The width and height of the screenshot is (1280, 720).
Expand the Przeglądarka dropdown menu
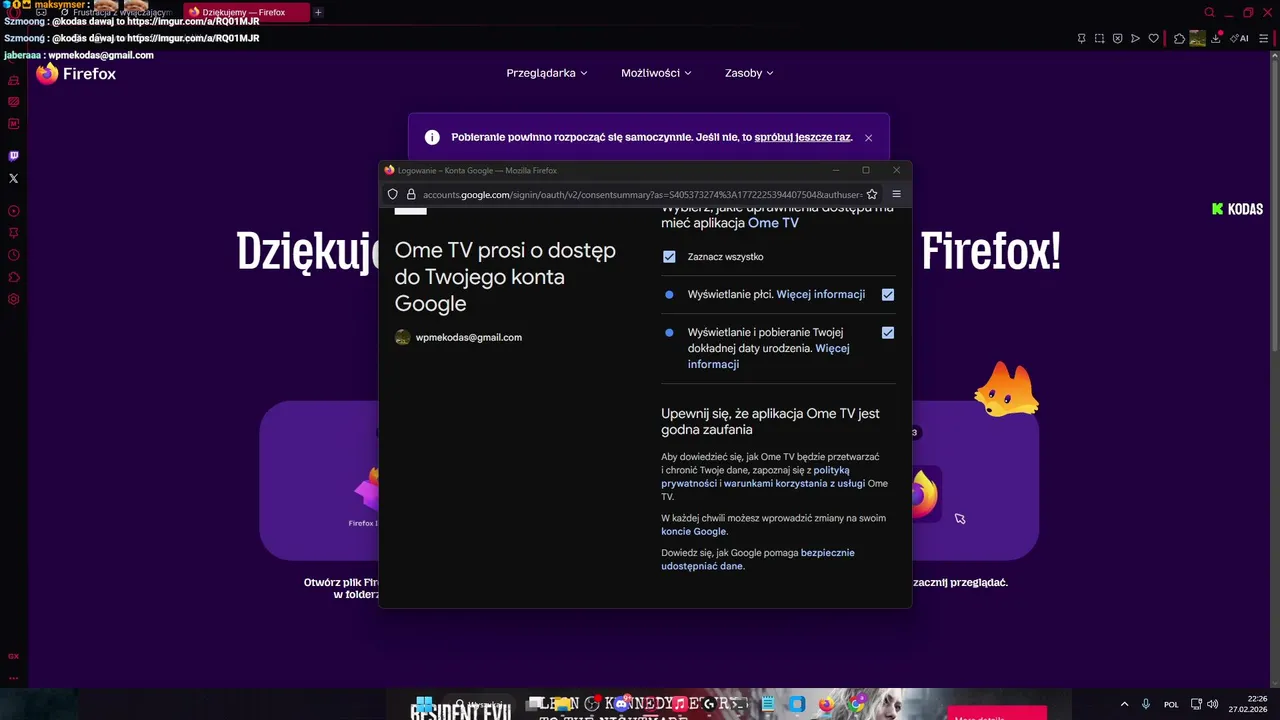[547, 73]
